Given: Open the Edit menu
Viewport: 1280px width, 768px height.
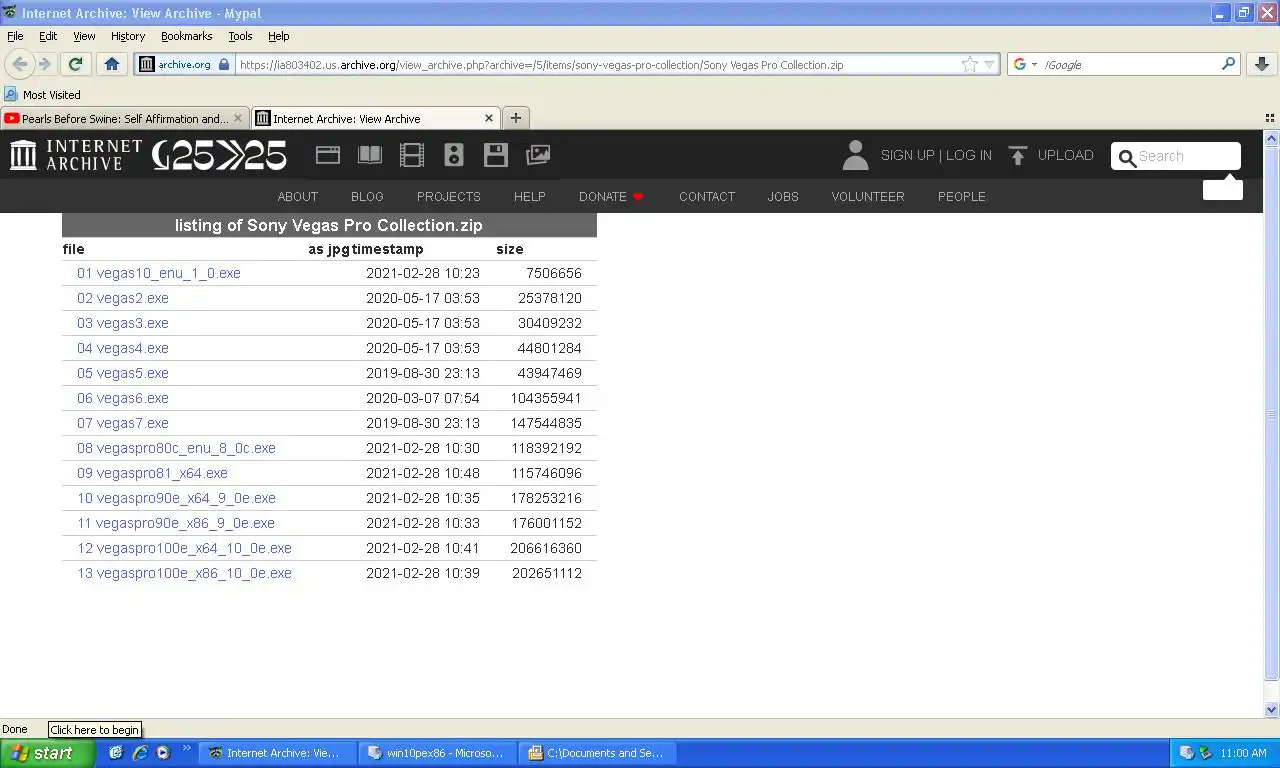Looking at the screenshot, I should [x=48, y=36].
